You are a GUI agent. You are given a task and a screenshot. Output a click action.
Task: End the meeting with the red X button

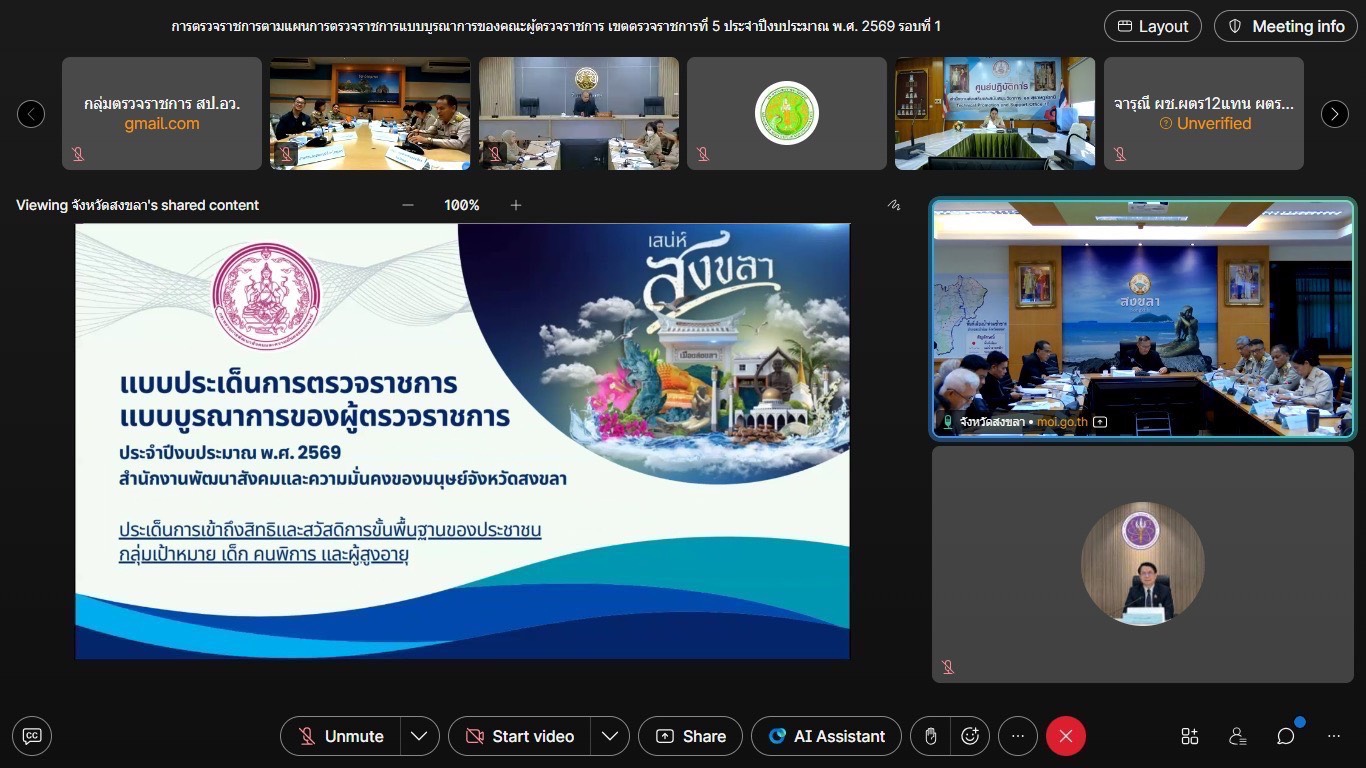tap(1065, 736)
